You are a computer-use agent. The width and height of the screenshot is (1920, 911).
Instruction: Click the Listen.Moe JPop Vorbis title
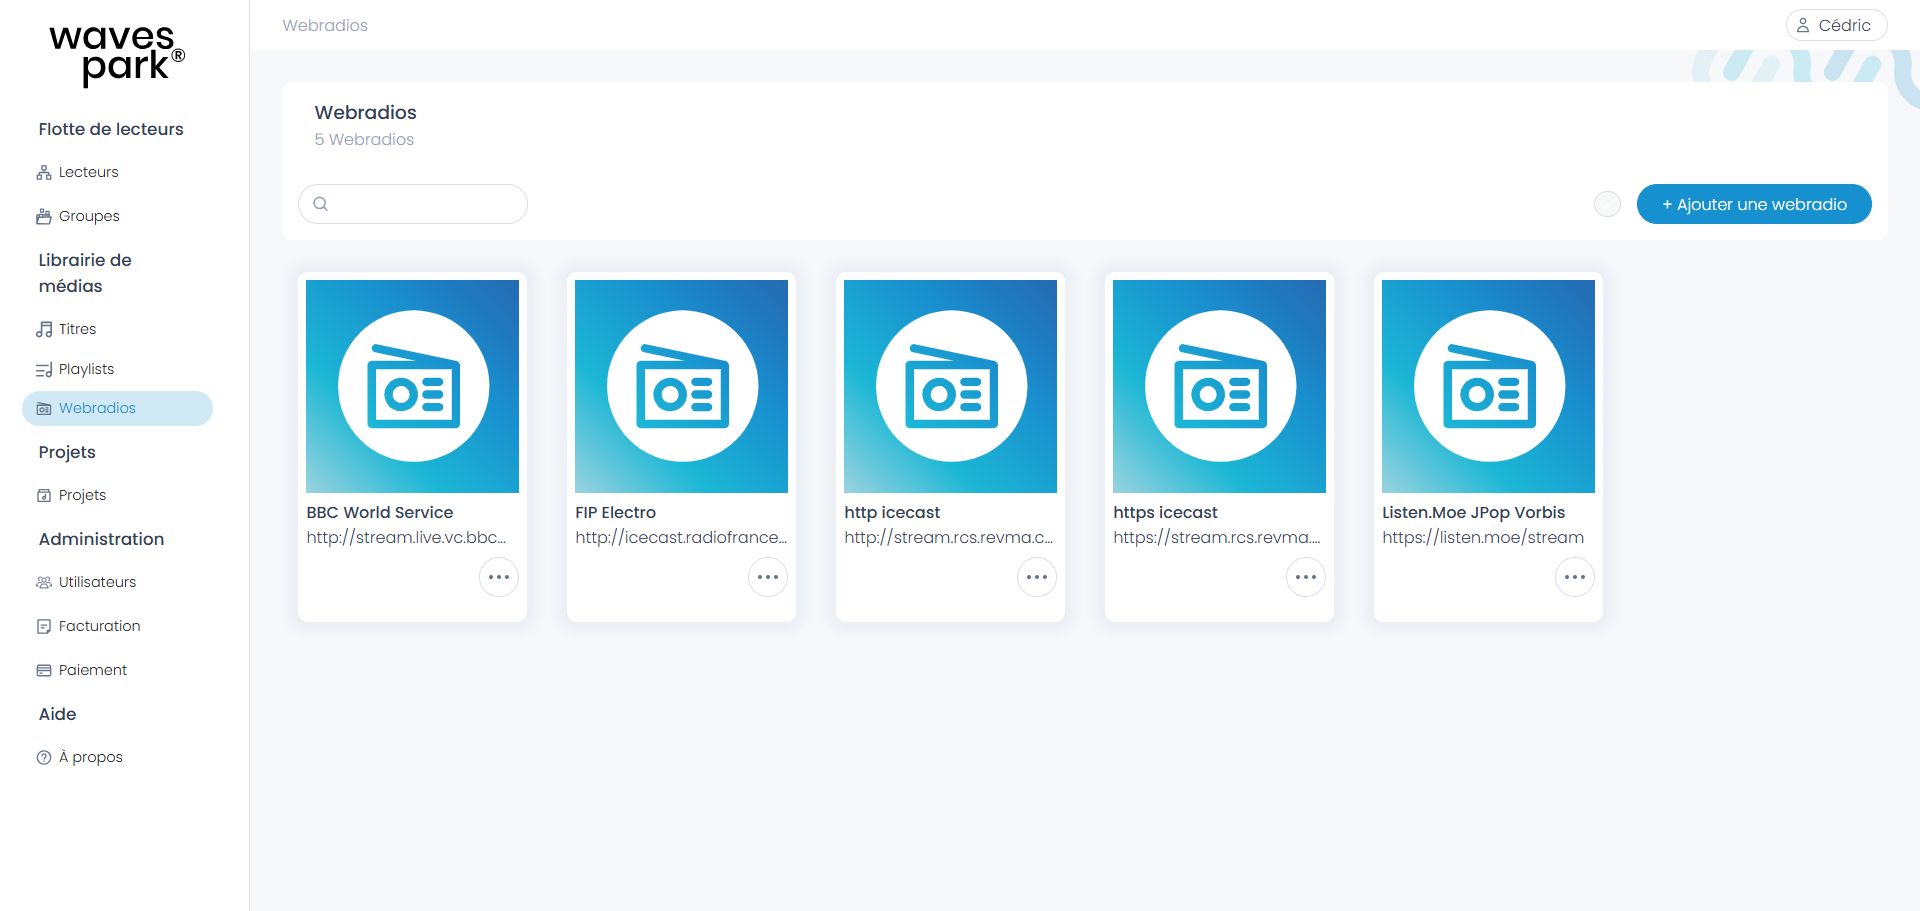coord(1473,512)
